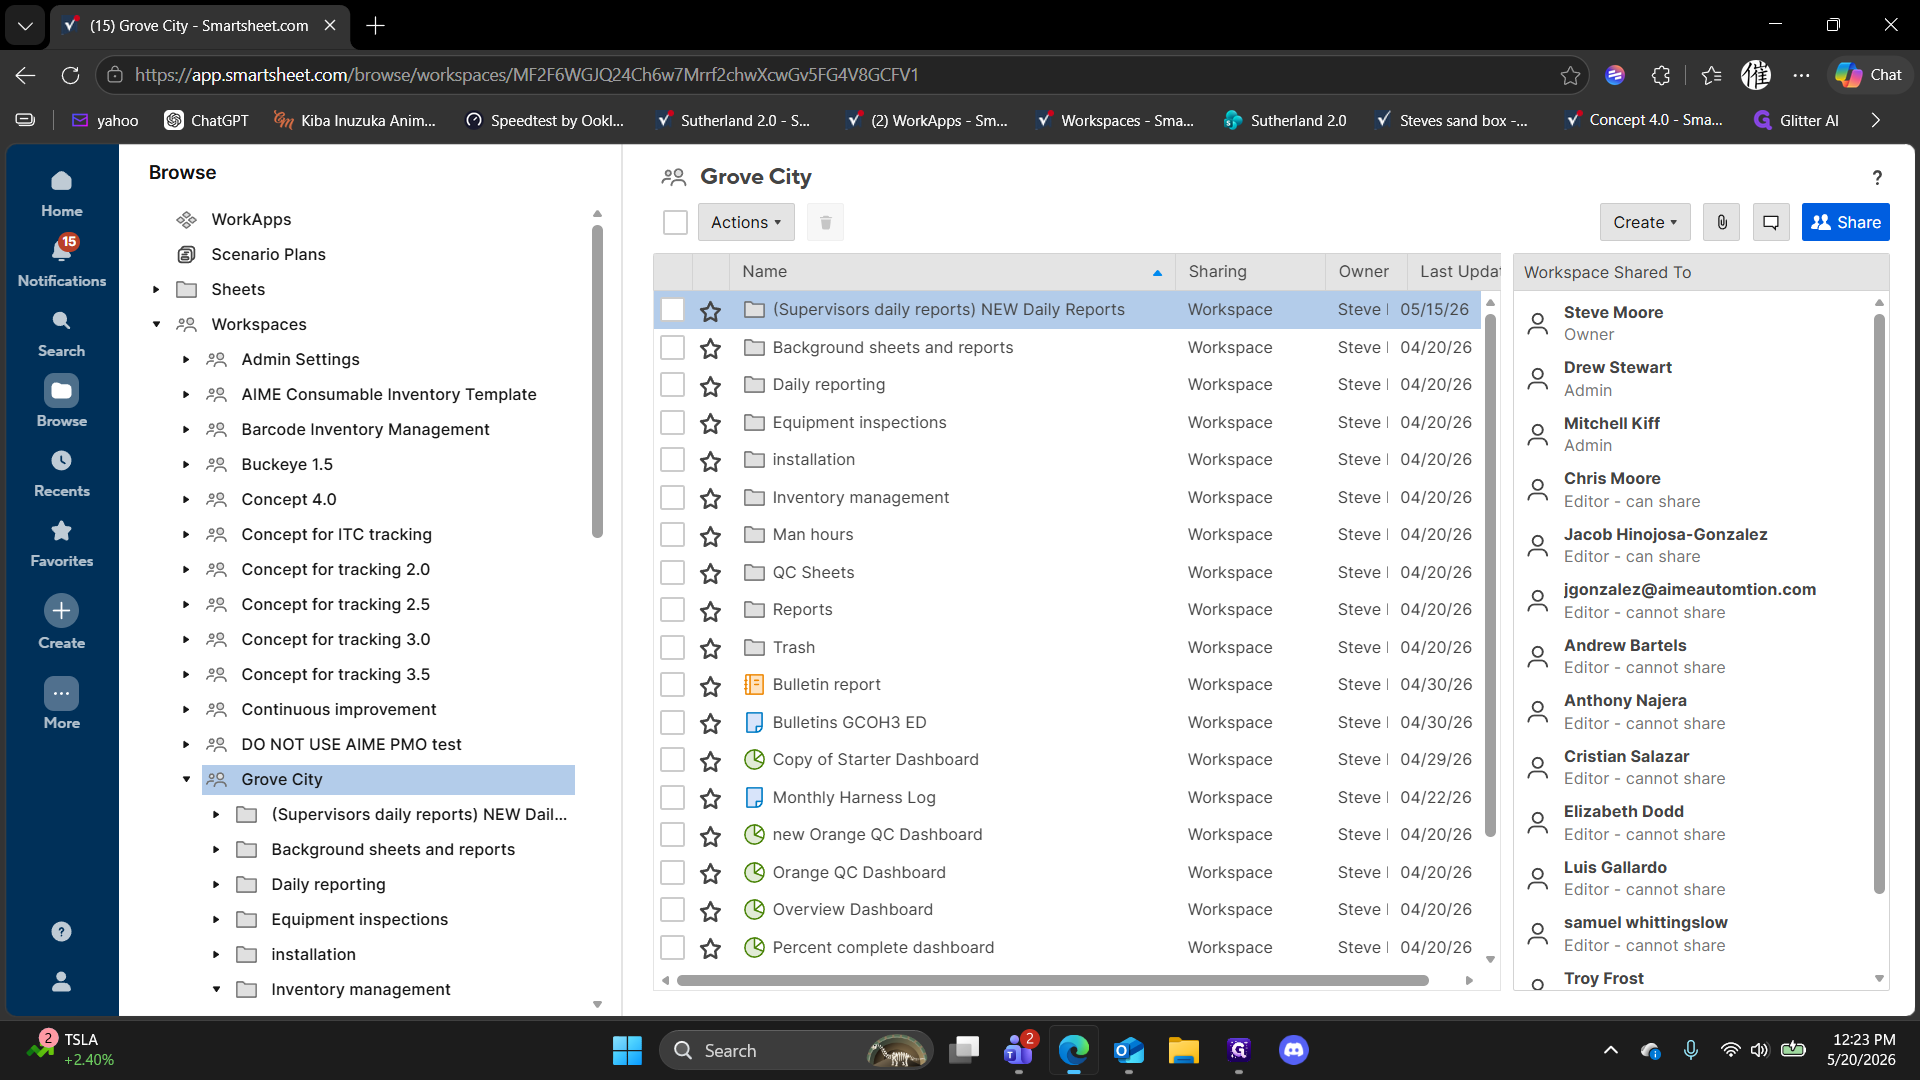Check the Copy of Starter Dashboard checkbox
The width and height of the screenshot is (1920, 1080).
point(672,760)
